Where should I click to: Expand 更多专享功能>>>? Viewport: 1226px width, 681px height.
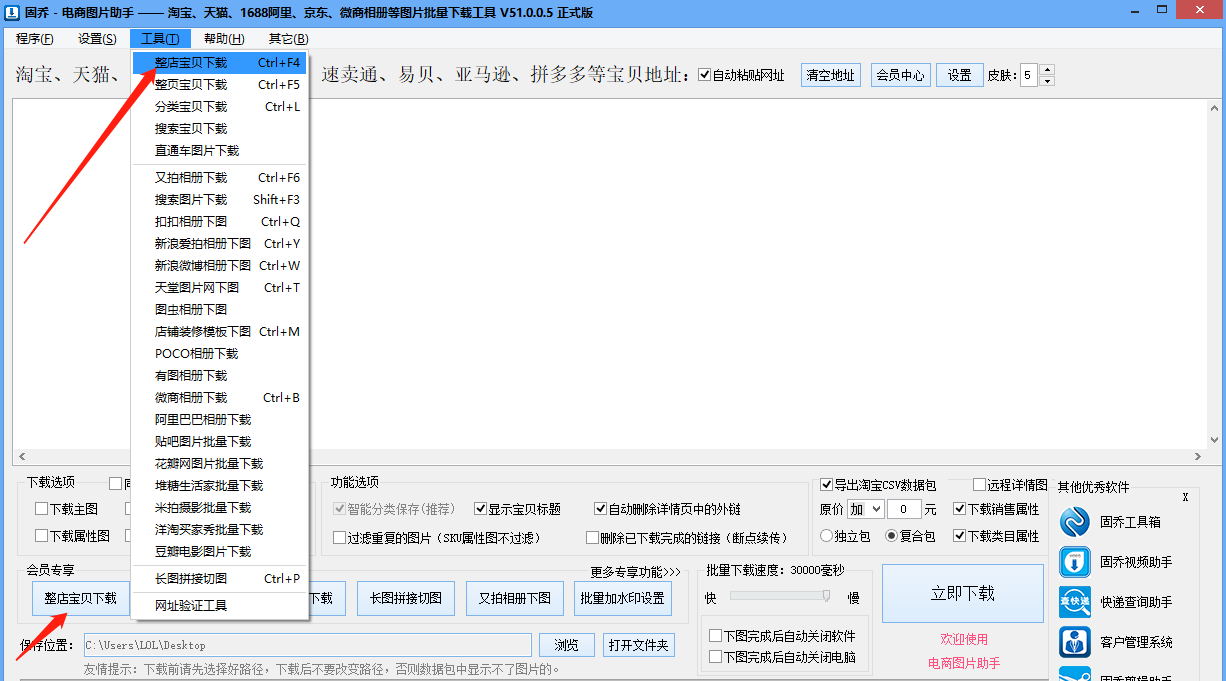coord(635,572)
